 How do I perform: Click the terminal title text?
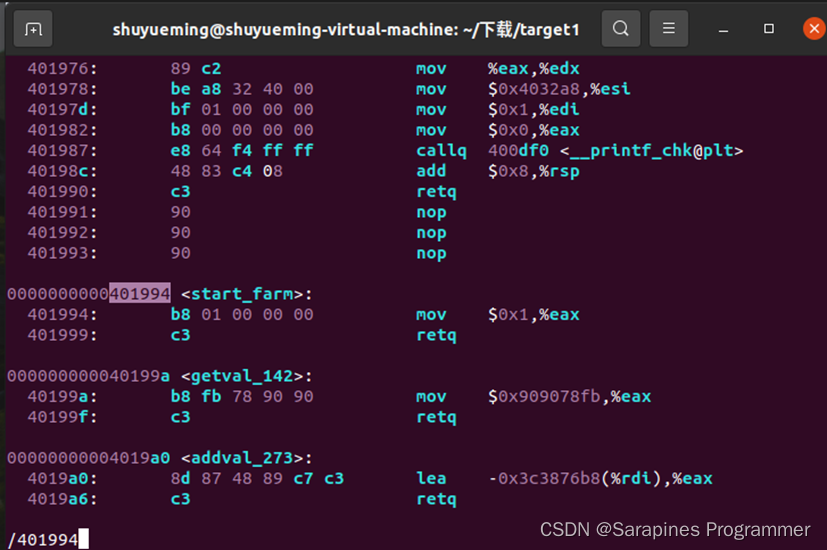pyautogui.click(x=346, y=30)
